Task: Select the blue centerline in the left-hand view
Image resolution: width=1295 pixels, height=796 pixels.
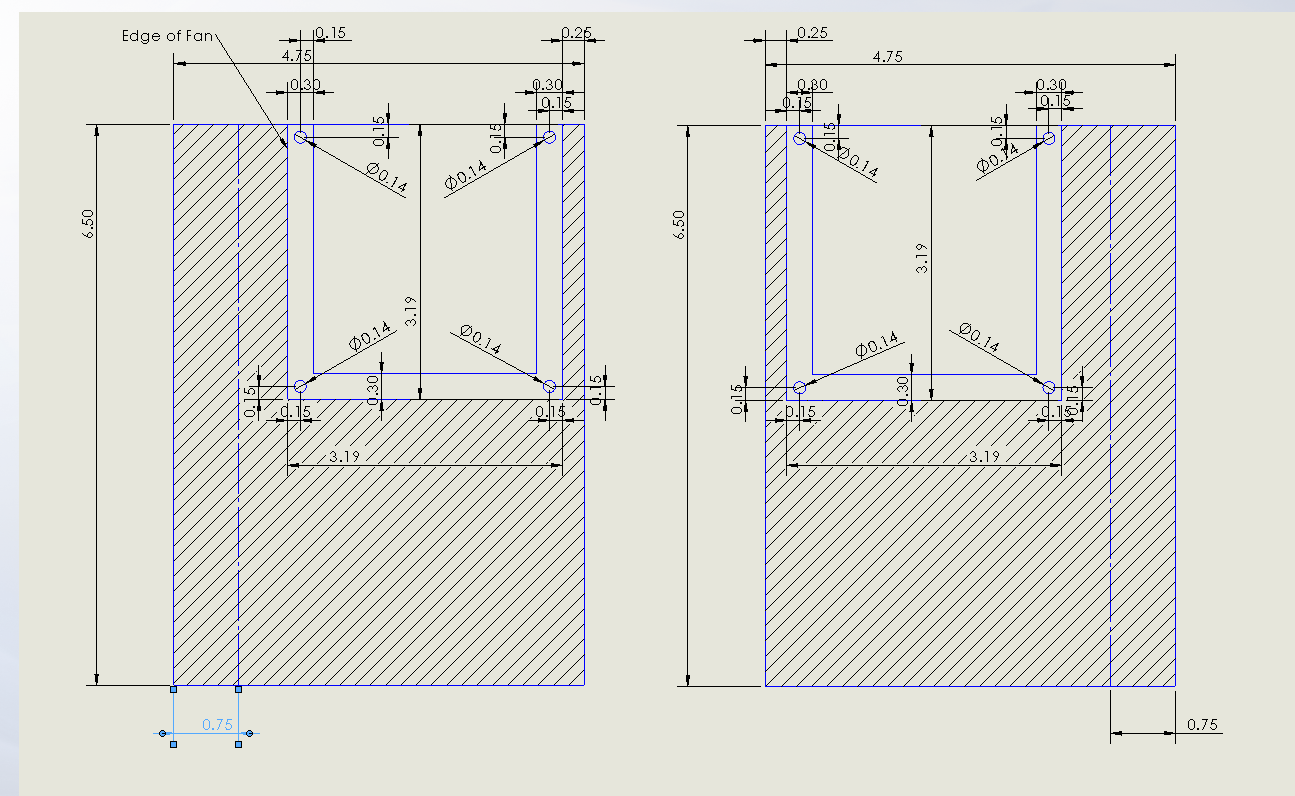Action: coord(238,405)
